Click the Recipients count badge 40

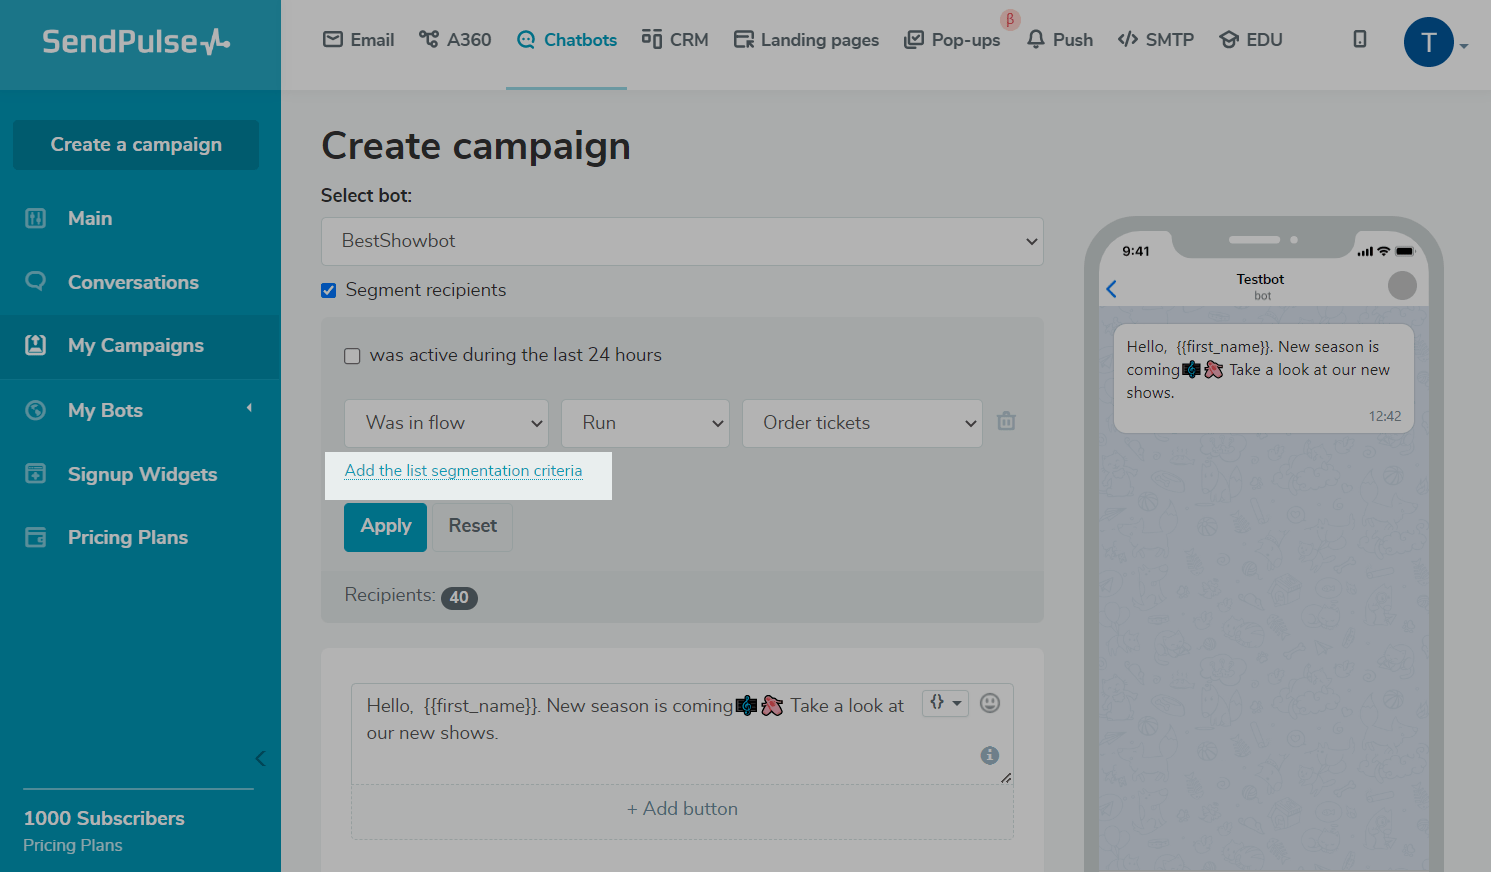coord(459,598)
